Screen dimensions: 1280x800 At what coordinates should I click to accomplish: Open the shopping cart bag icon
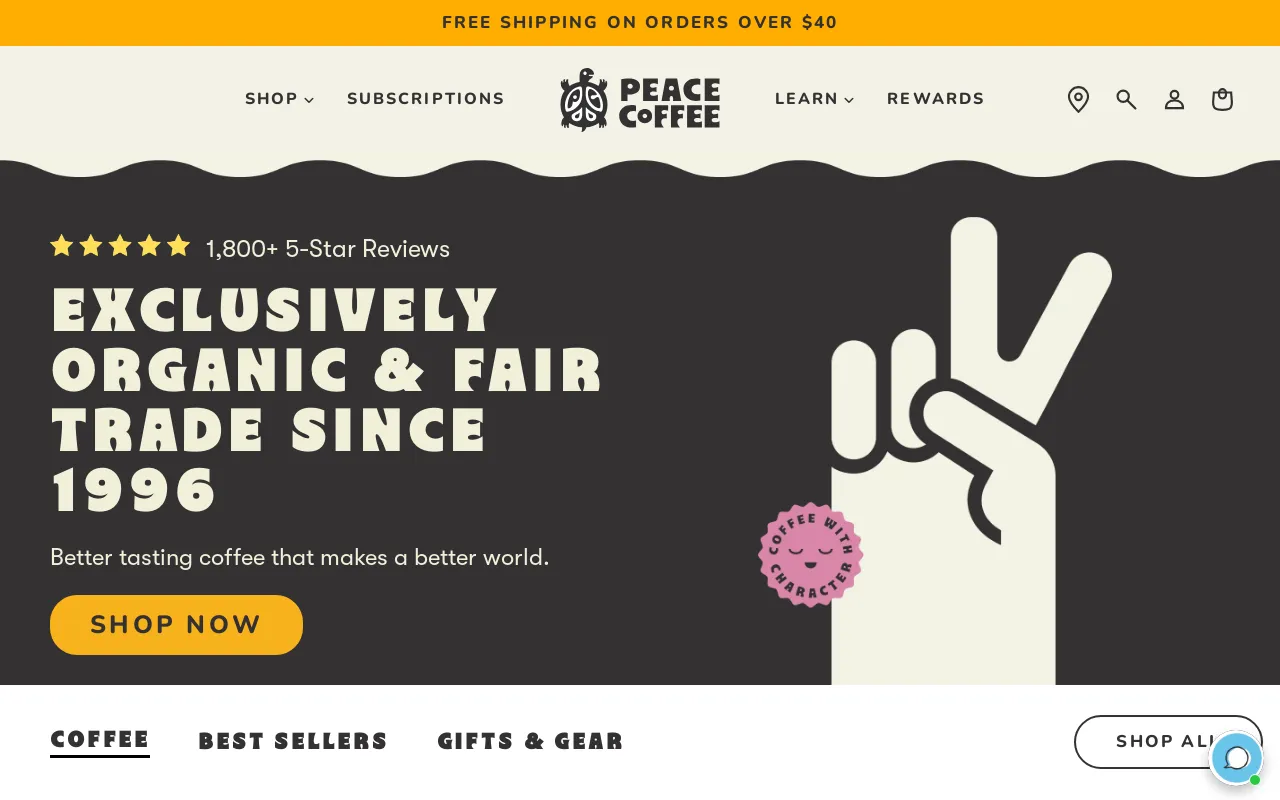pyautogui.click(x=1222, y=99)
